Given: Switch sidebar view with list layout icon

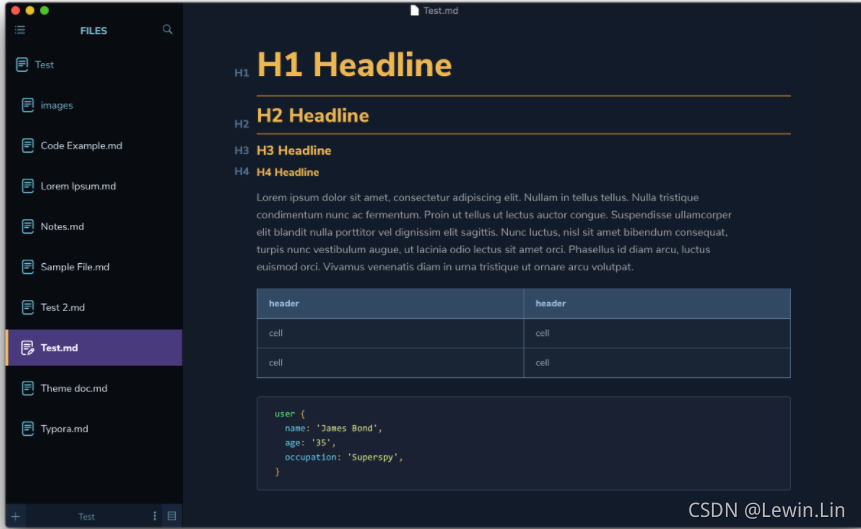Looking at the screenshot, I should [x=172, y=516].
